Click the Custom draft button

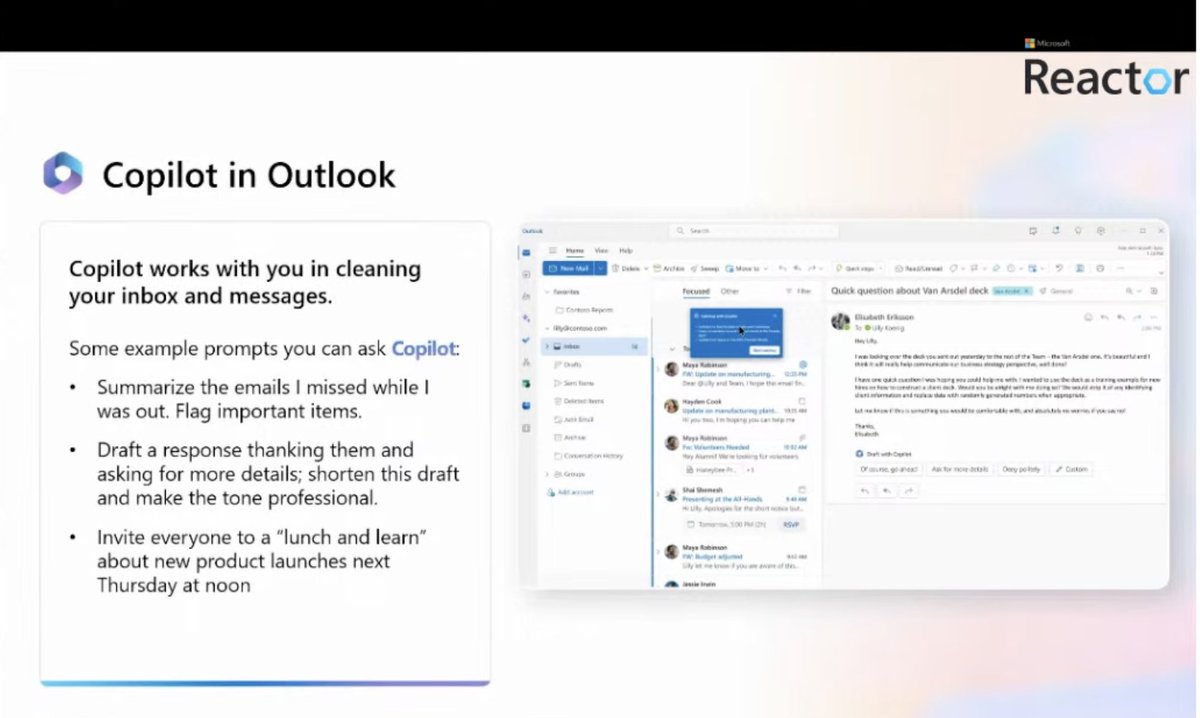1071,469
